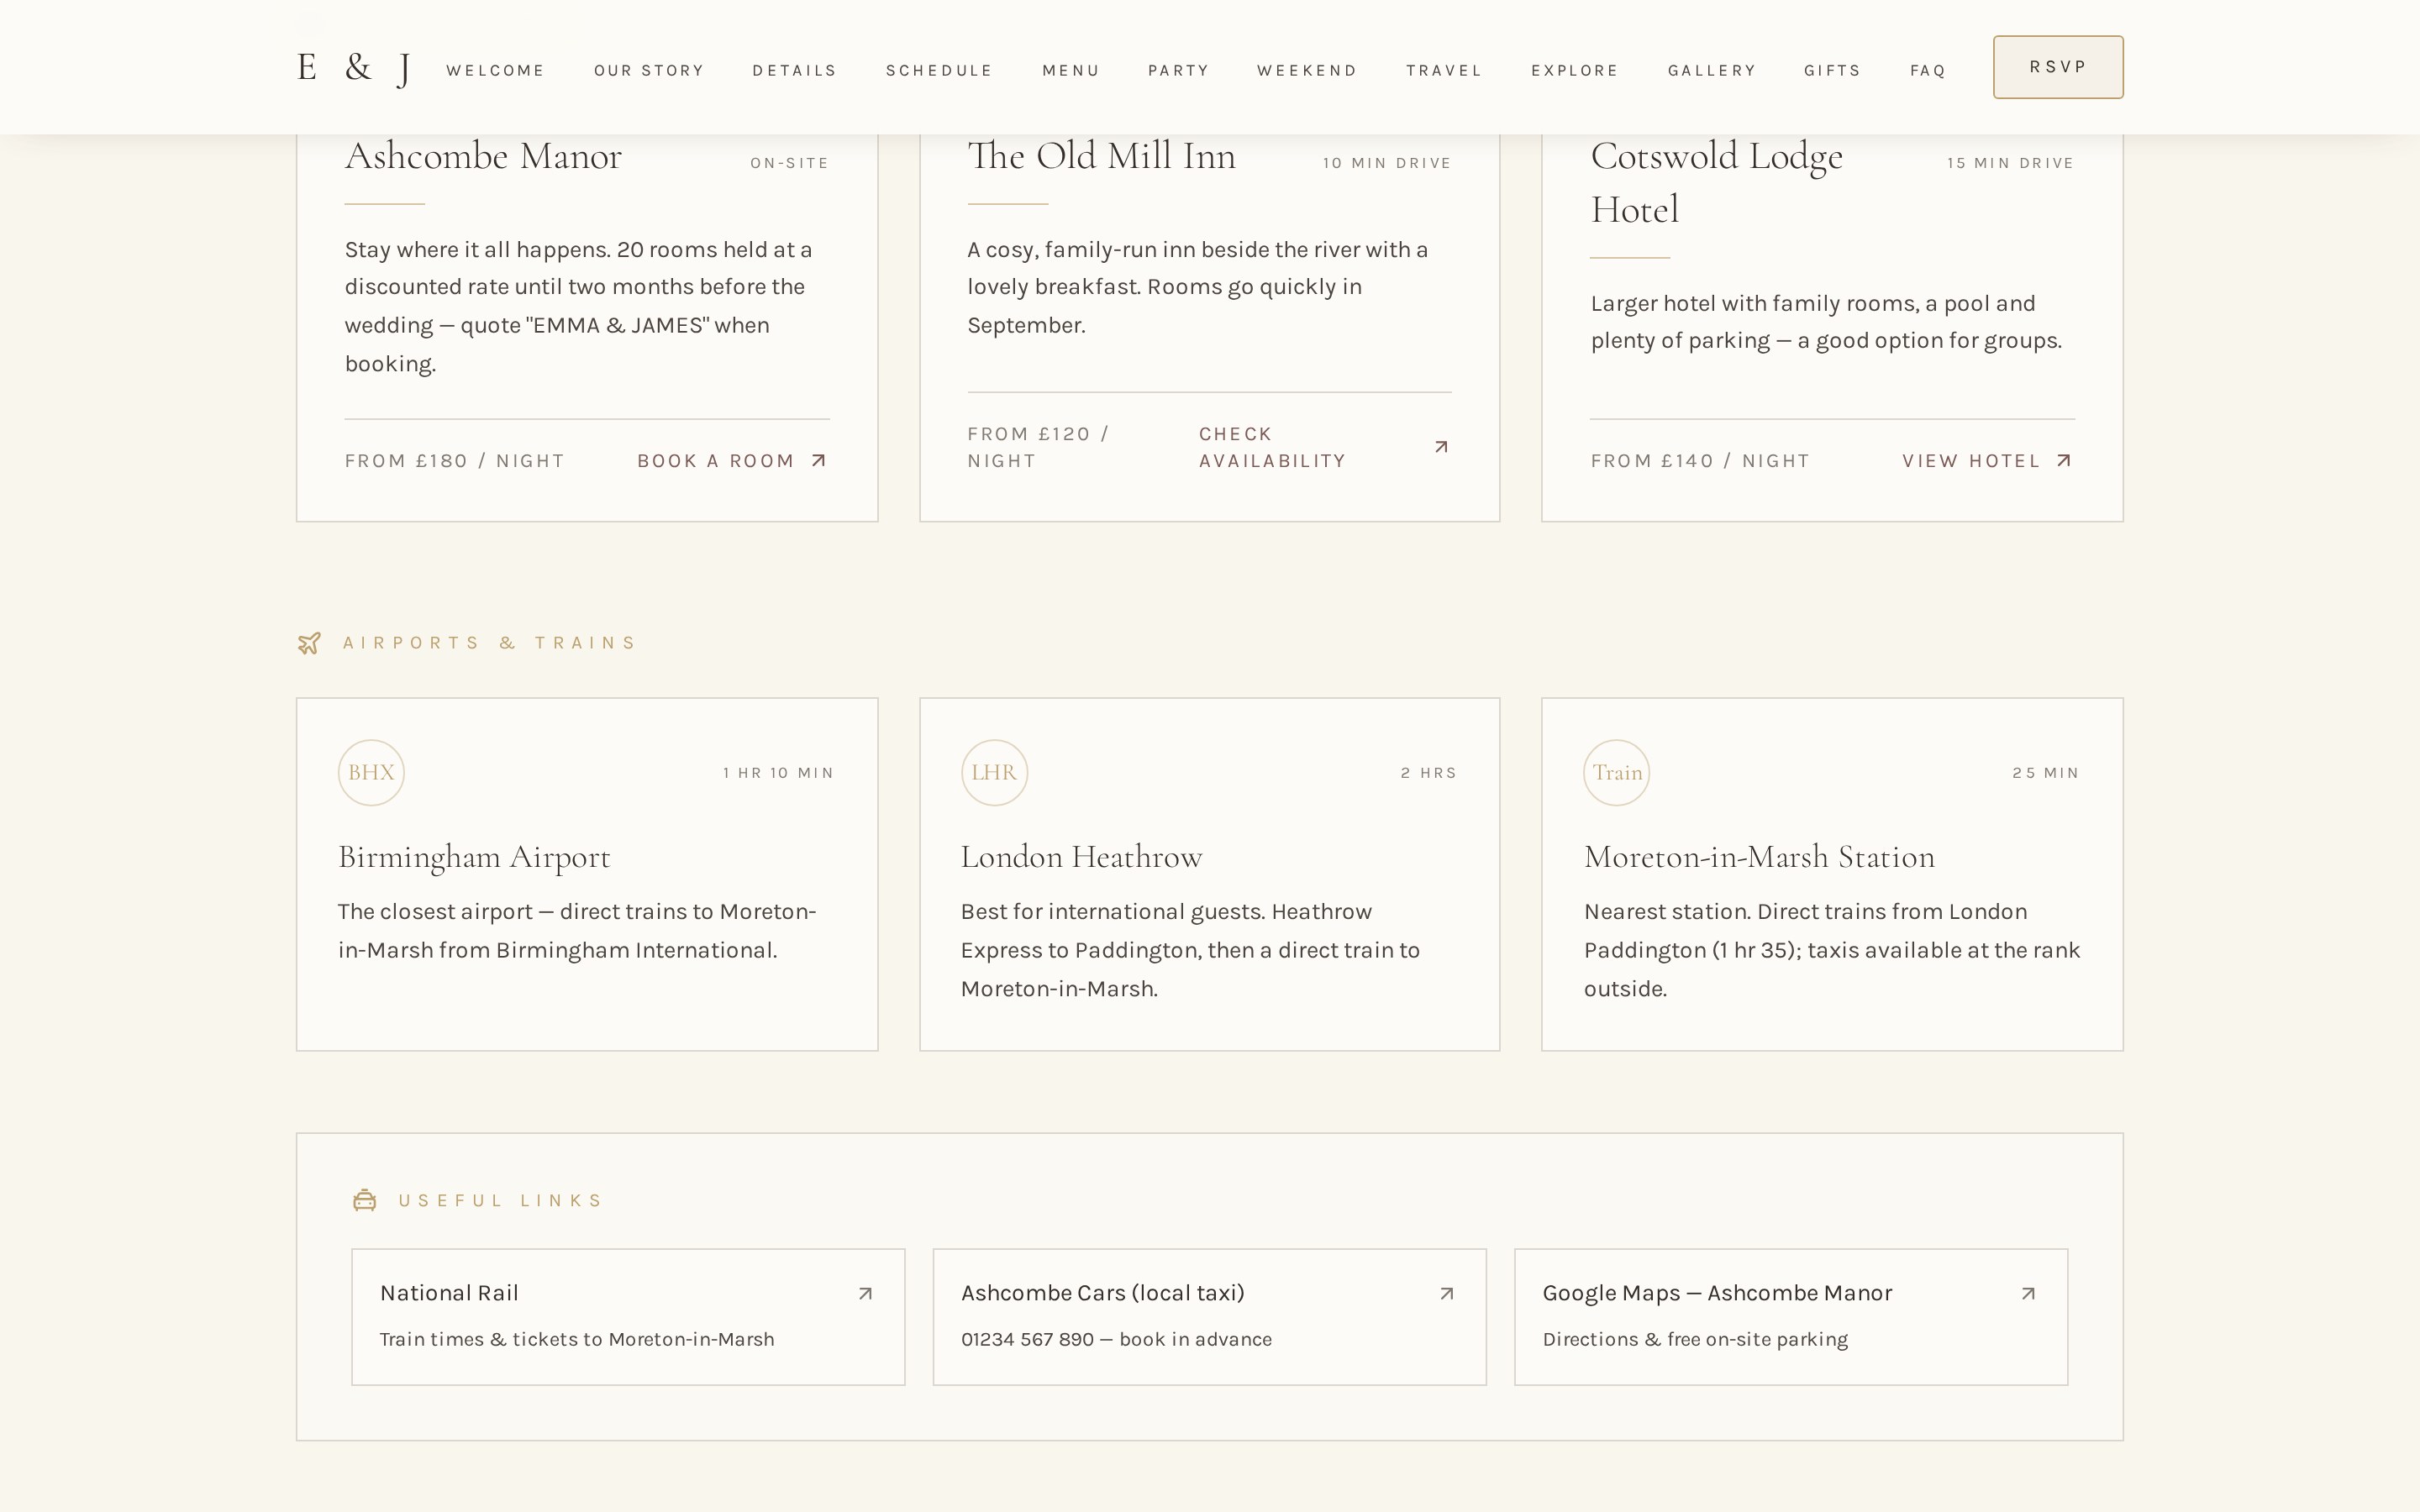Screen dimensions: 2420x1512
Task: Open Ashcombe Cars local taxi link
Action: point(1210,1317)
